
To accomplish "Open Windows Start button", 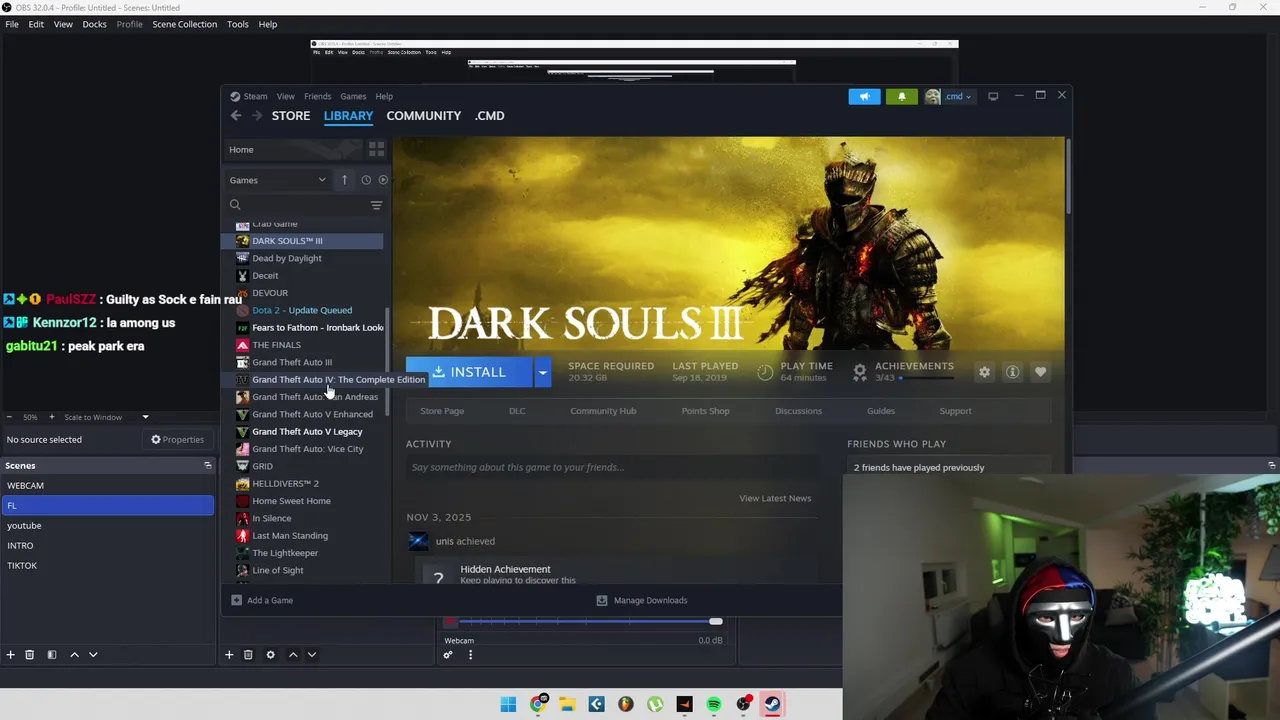I will [x=508, y=704].
